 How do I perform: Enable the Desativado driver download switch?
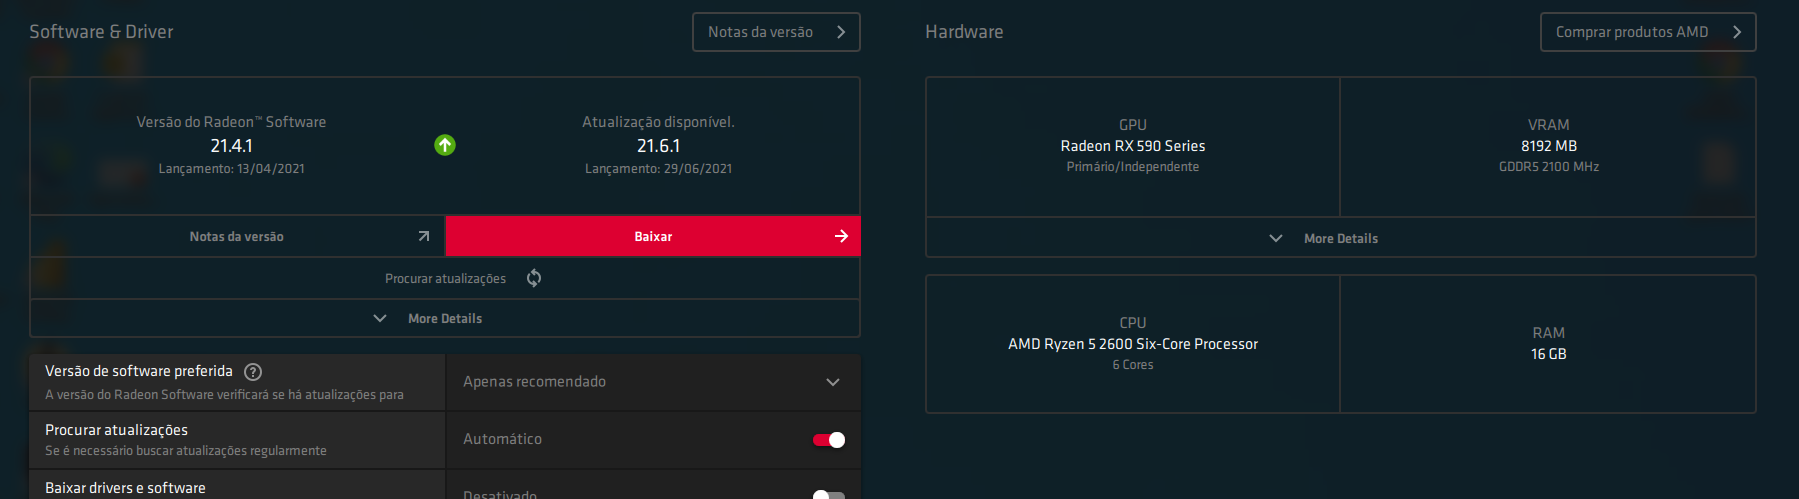pyautogui.click(x=829, y=495)
